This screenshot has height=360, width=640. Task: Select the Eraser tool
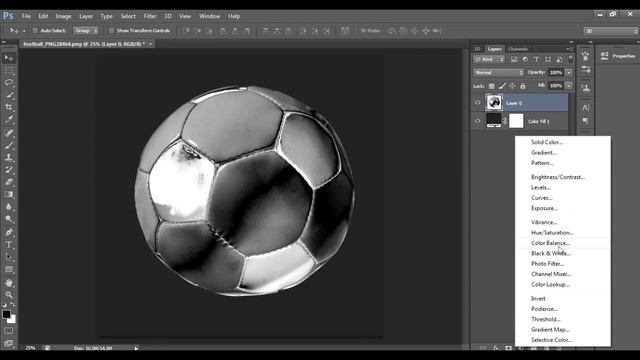pos(9,182)
